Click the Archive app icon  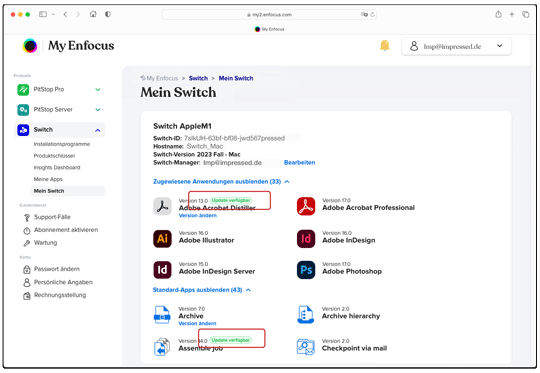162,315
